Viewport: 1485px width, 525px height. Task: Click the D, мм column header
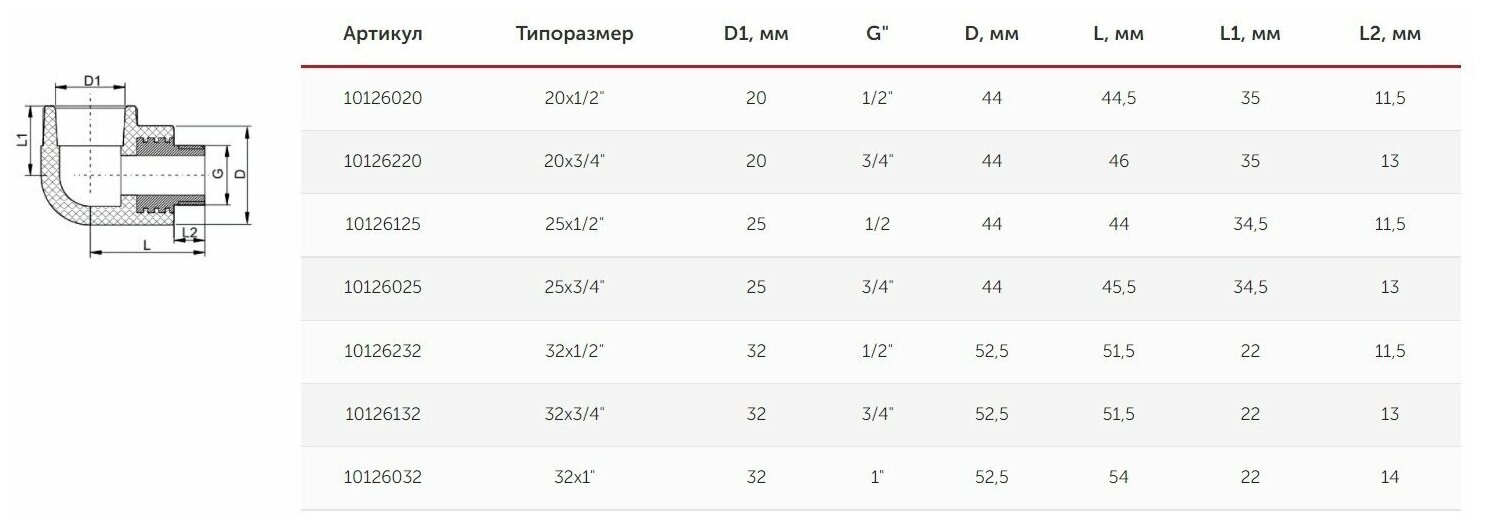point(991,34)
